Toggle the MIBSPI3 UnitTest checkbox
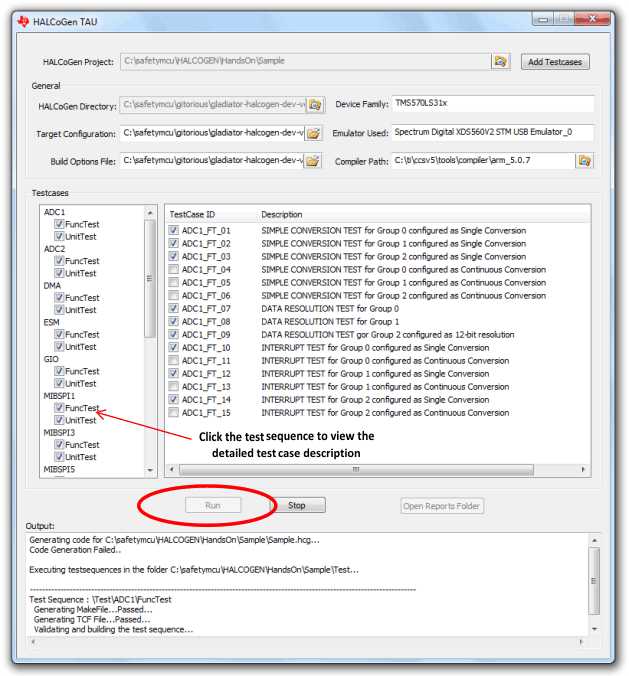The height and width of the screenshot is (676, 629). [x=59, y=457]
